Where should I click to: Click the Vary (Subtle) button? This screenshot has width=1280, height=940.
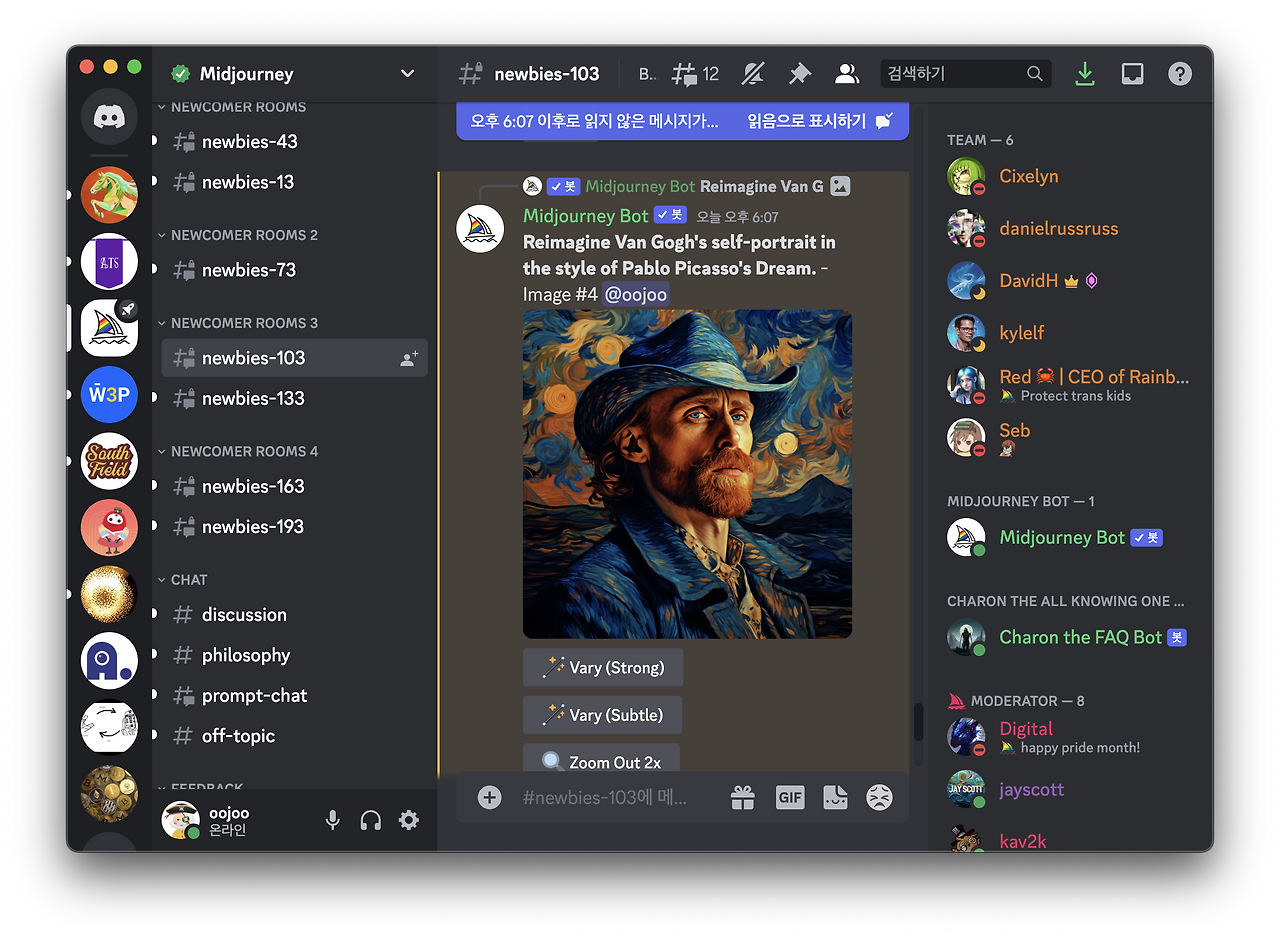pos(602,715)
